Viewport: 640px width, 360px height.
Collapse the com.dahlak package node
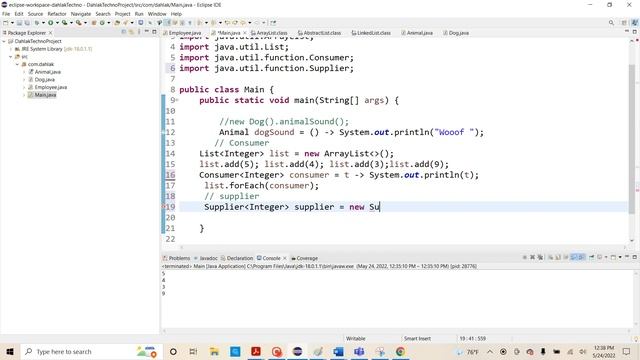pyautogui.click(x=17, y=64)
